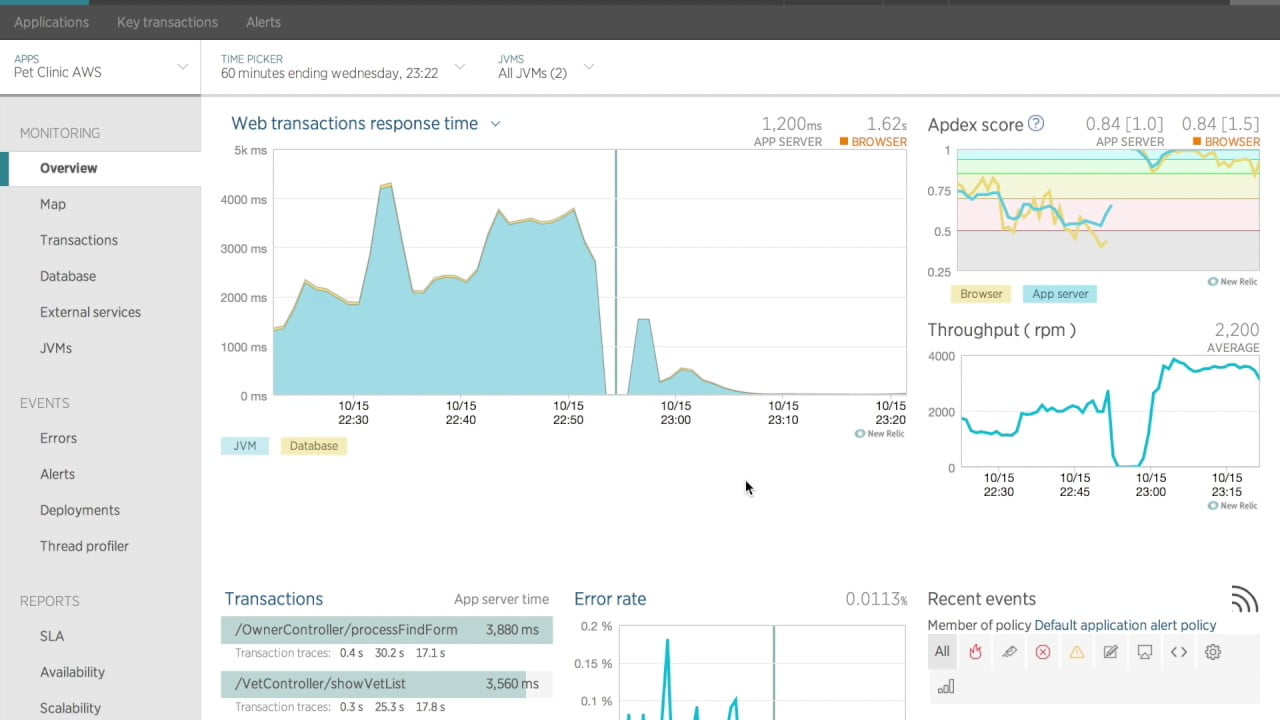
Task: Filter recent events by critical fire icon
Action: (976, 652)
